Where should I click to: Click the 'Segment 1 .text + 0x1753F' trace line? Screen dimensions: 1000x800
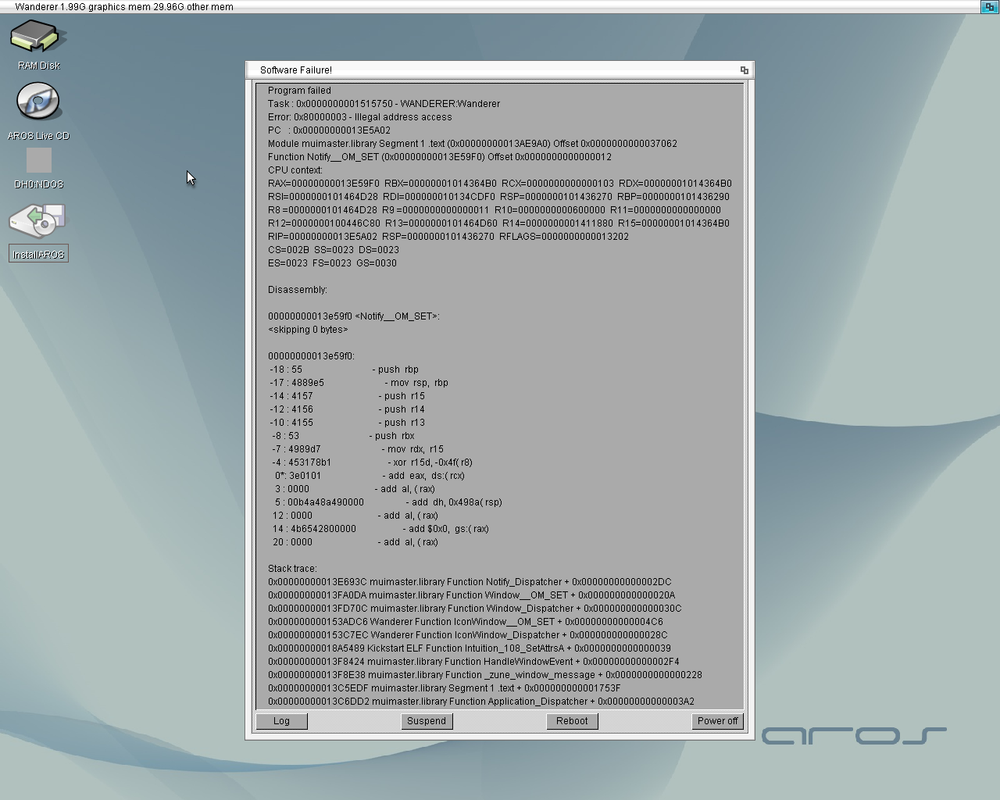tap(445, 688)
